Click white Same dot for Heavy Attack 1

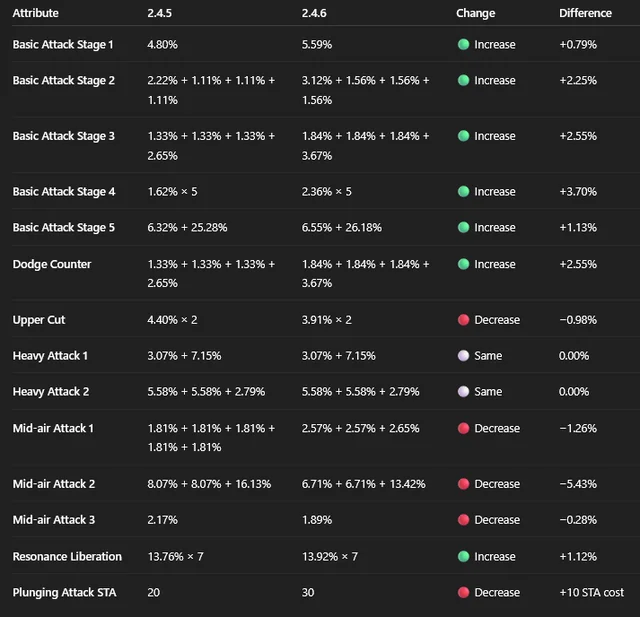pos(463,356)
